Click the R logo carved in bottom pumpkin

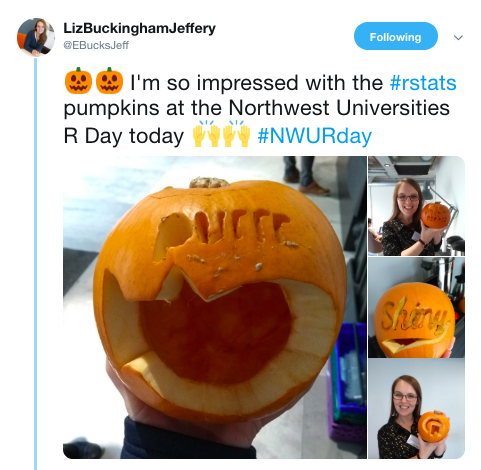pyautogui.click(x=434, y=426)
